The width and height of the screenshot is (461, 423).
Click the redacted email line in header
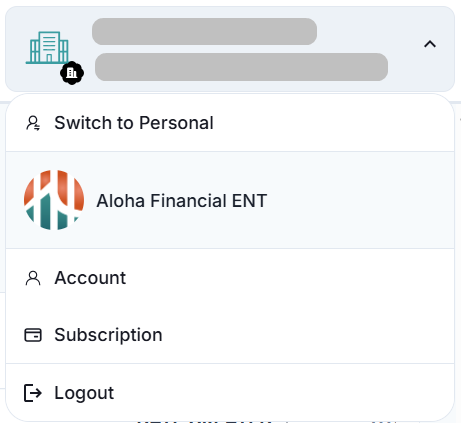coord(241,67)
